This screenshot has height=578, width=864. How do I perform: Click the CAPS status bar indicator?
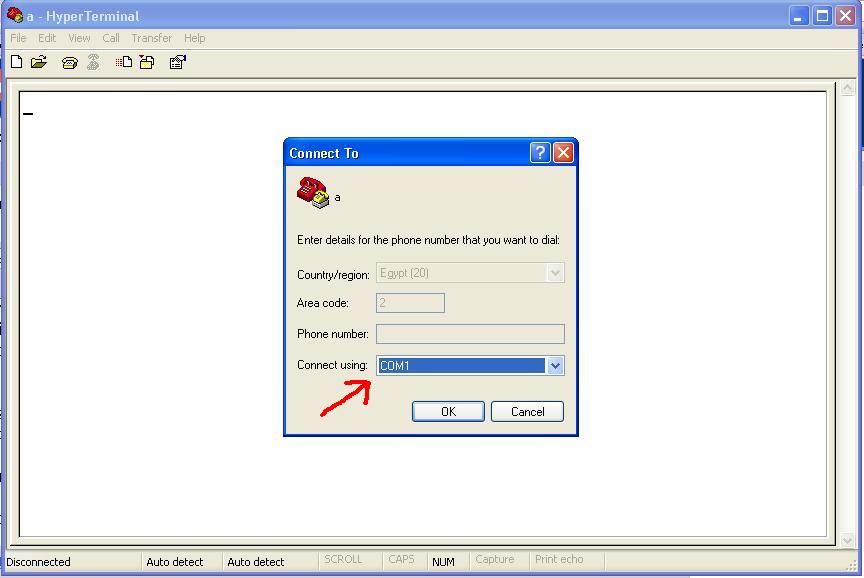coord(401,559)
